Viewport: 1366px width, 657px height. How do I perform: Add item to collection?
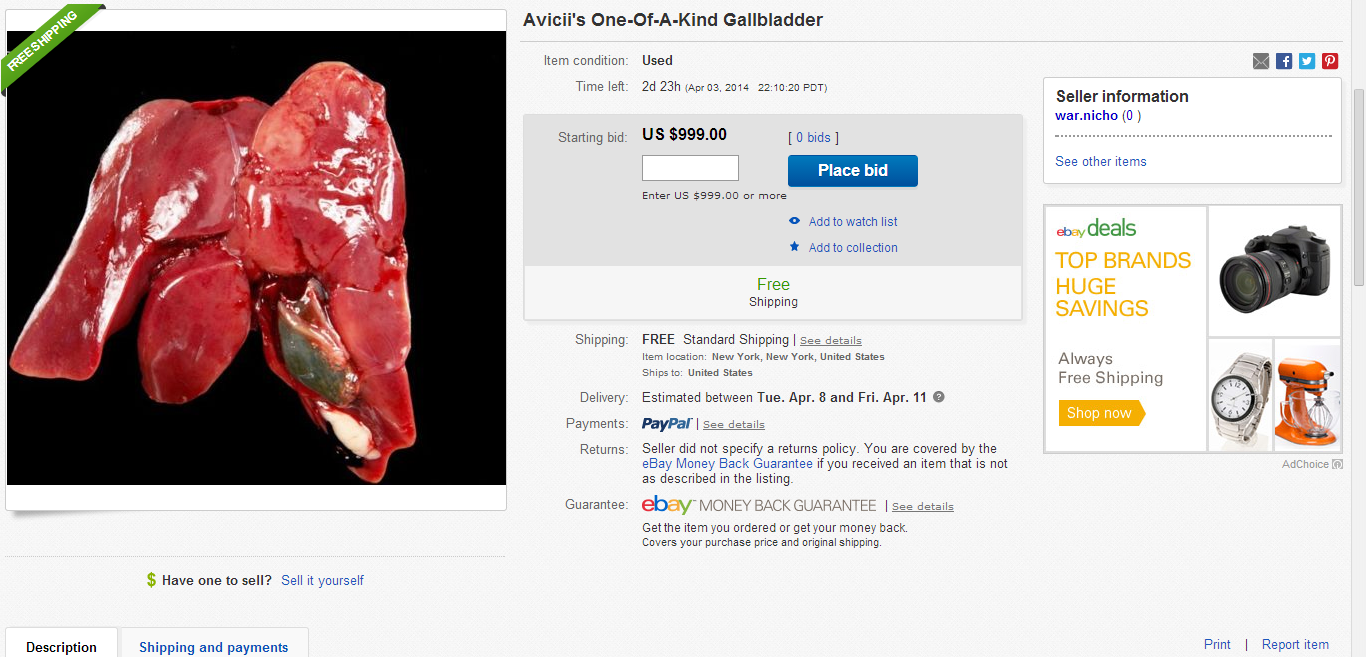coord(852,248)
